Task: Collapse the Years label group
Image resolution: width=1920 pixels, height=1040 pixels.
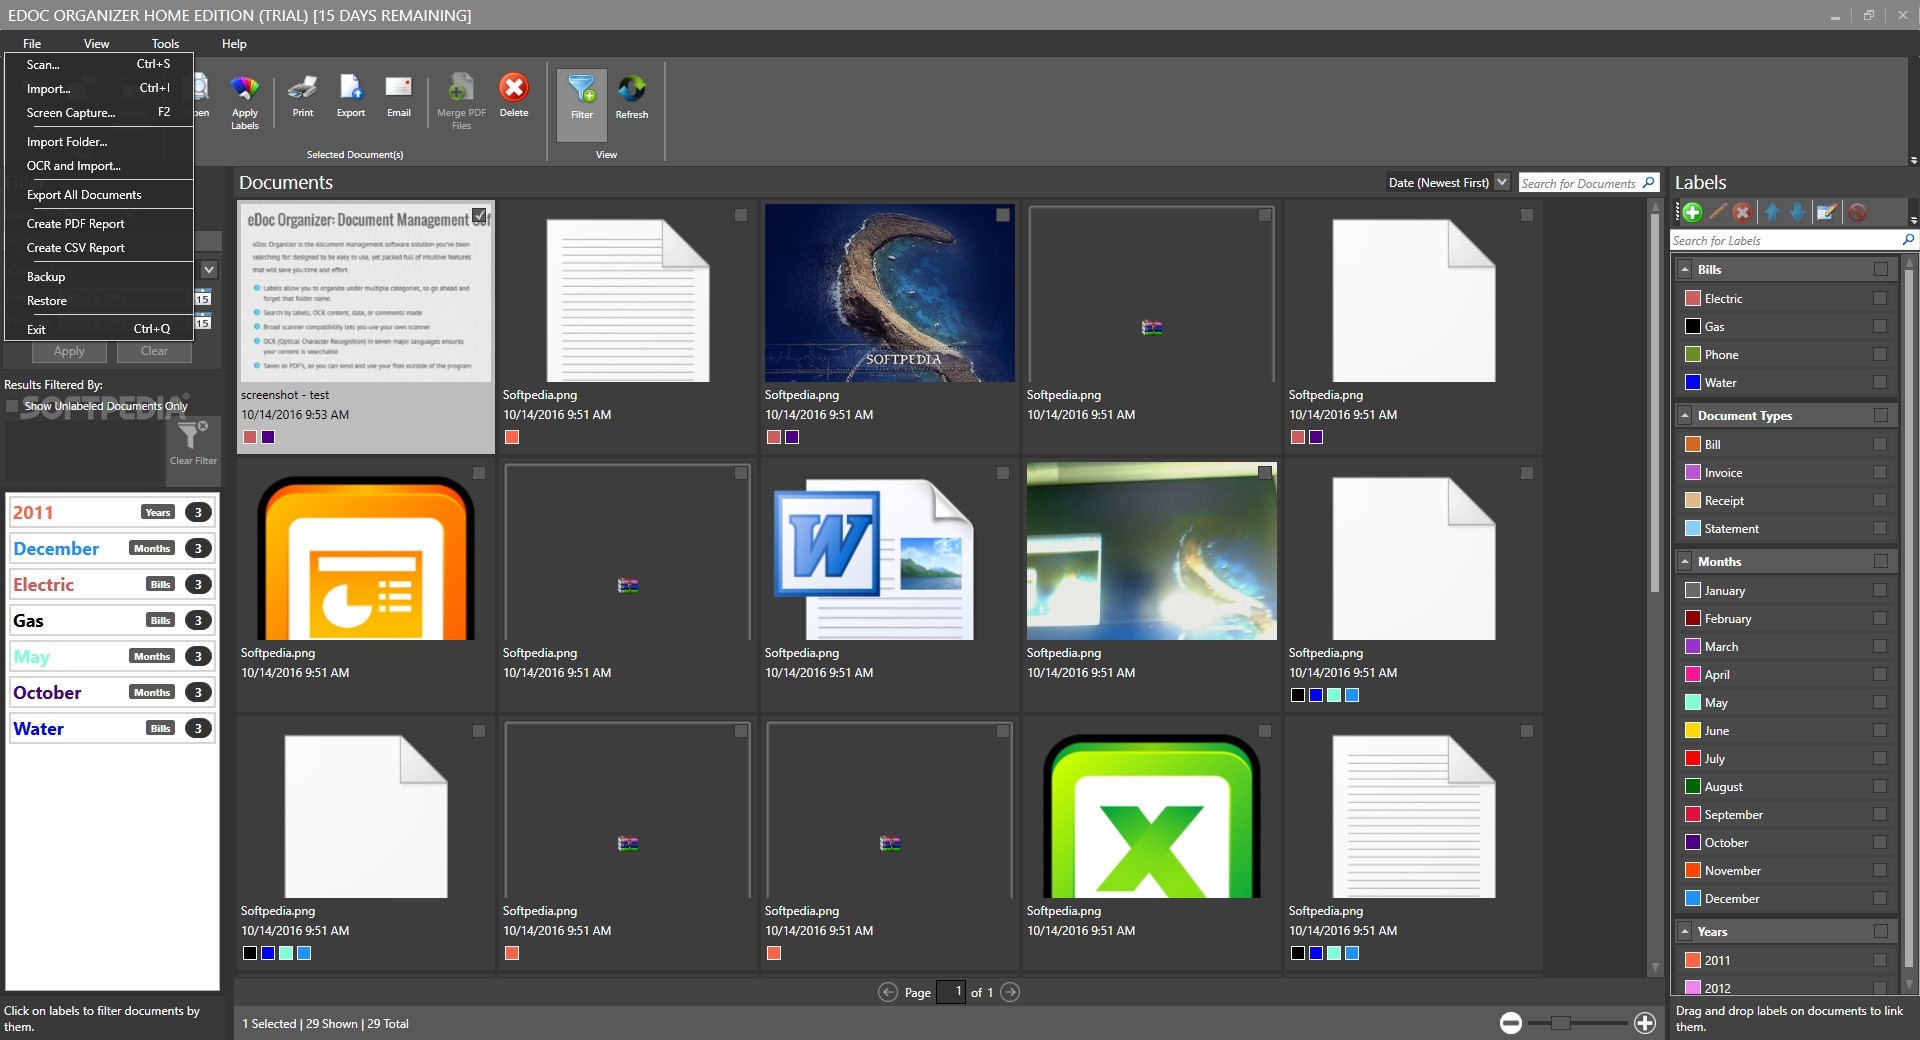Action: 1685,931
